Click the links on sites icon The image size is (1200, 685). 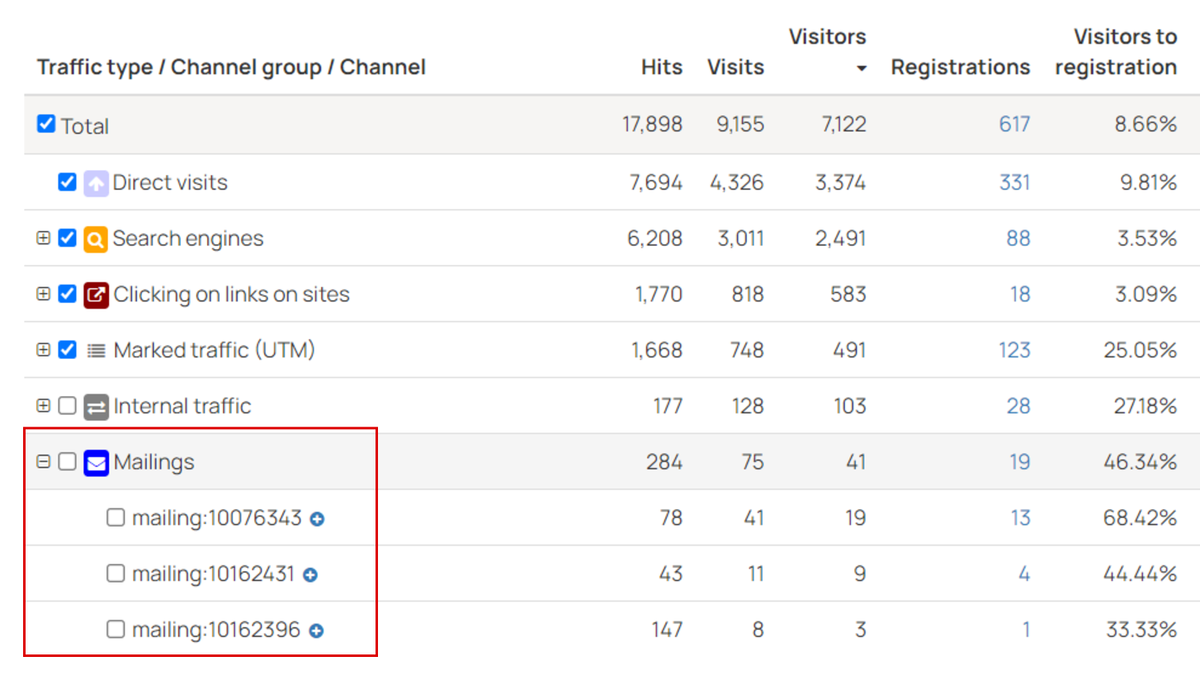96,295
